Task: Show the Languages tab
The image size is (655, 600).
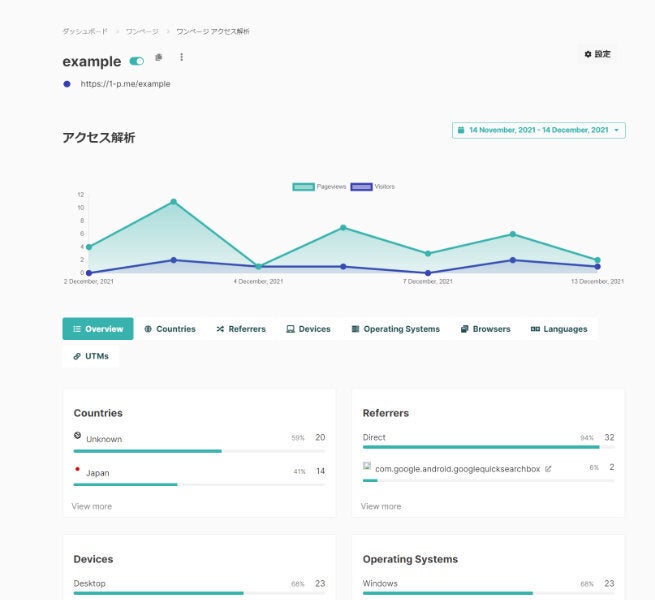Action: coord(559,329)
